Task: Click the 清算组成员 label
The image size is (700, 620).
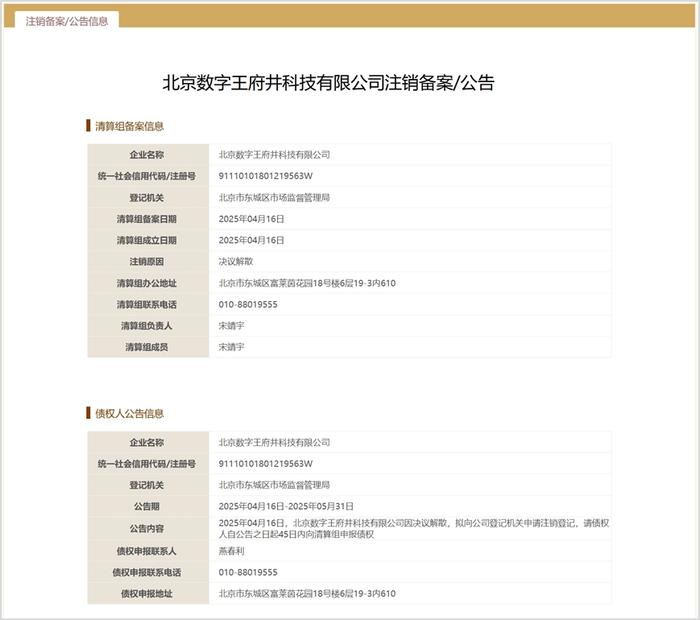Action: click(147, 347)
